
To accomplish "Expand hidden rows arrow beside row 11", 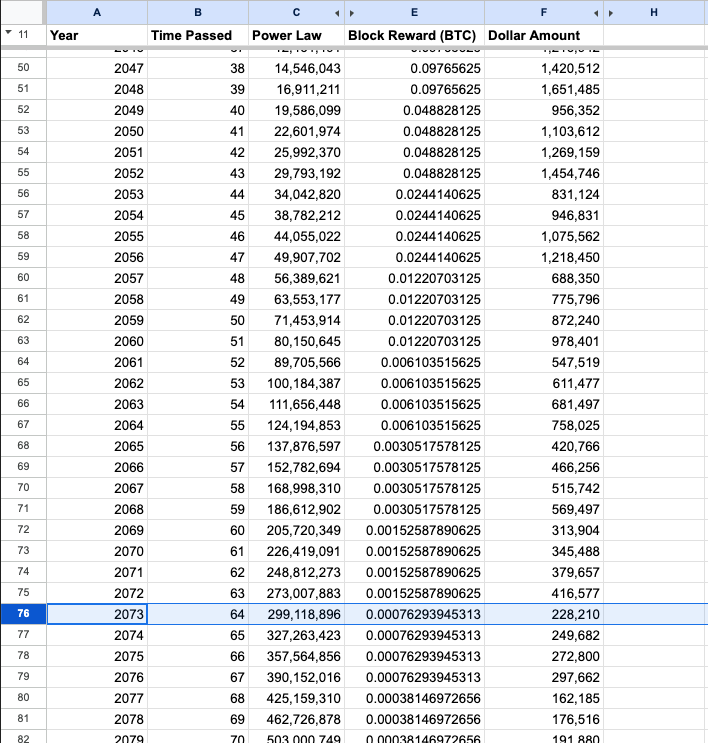I will (x=8, y=33).
